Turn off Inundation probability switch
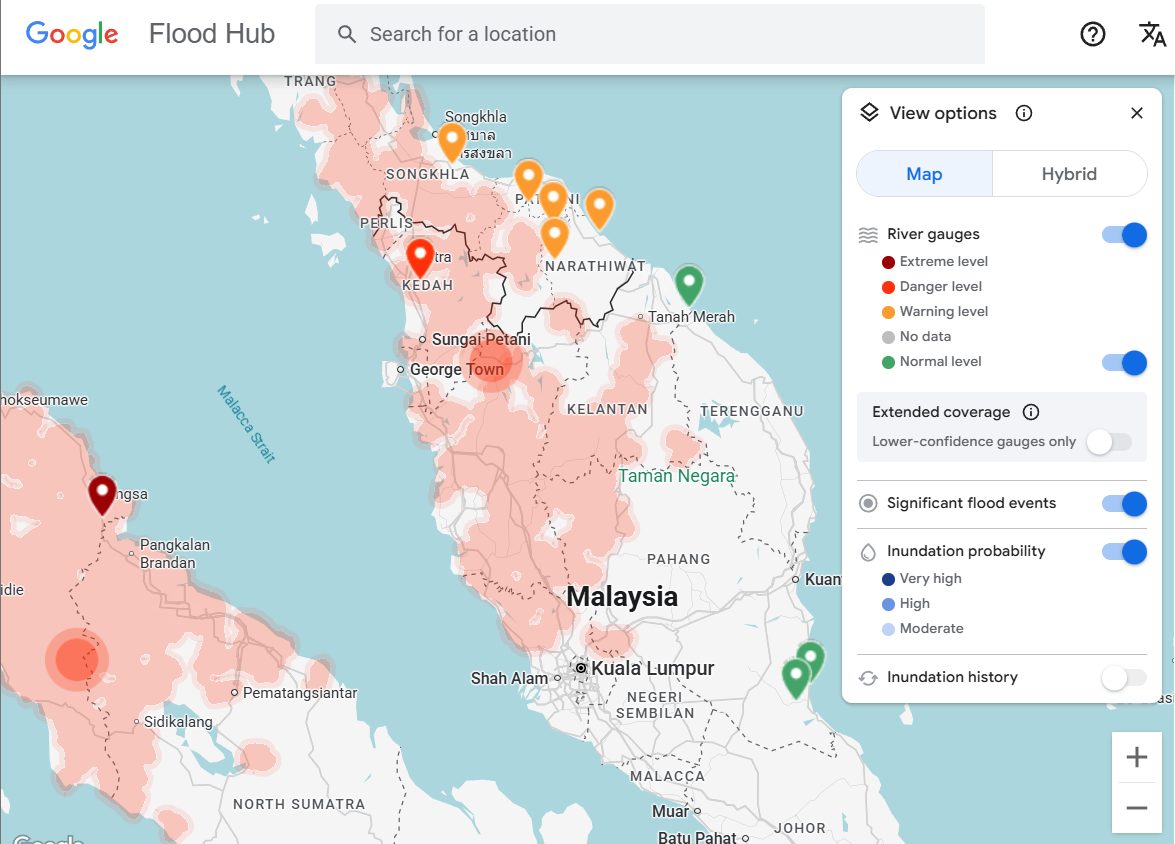Viewport: 1175px width, 844px height. [1124, 551]
